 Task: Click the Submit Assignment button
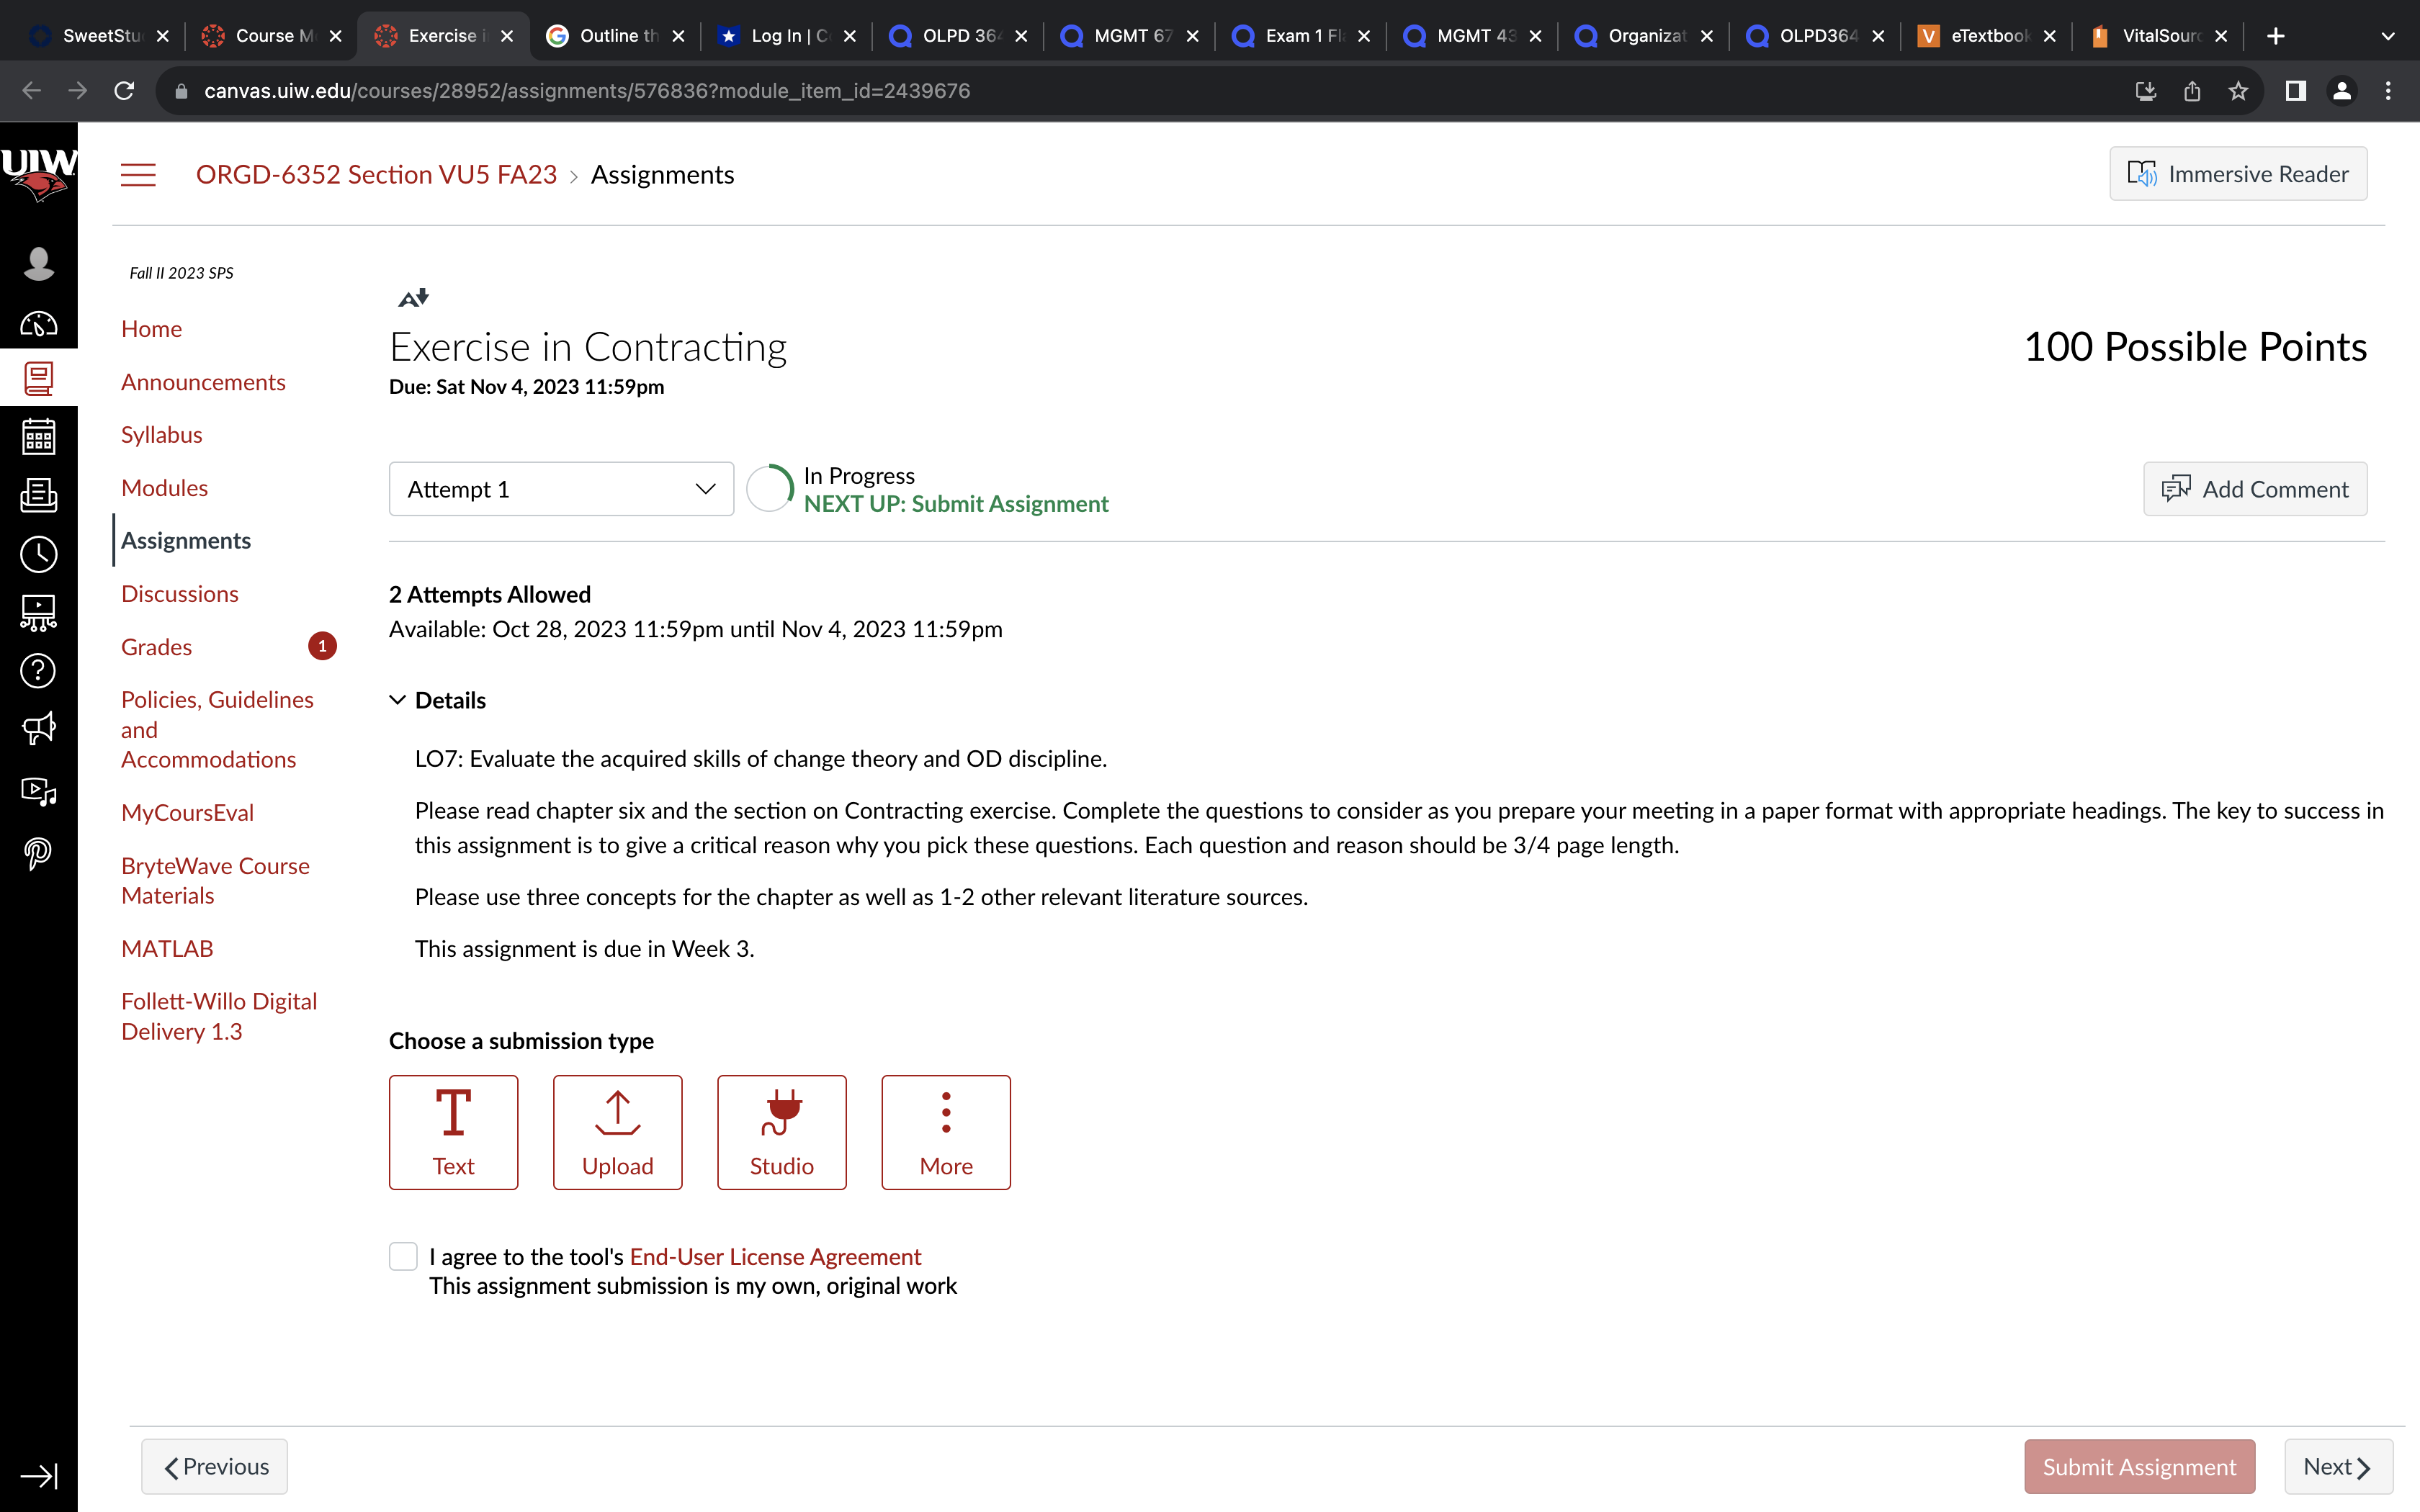(2139, 1466)
